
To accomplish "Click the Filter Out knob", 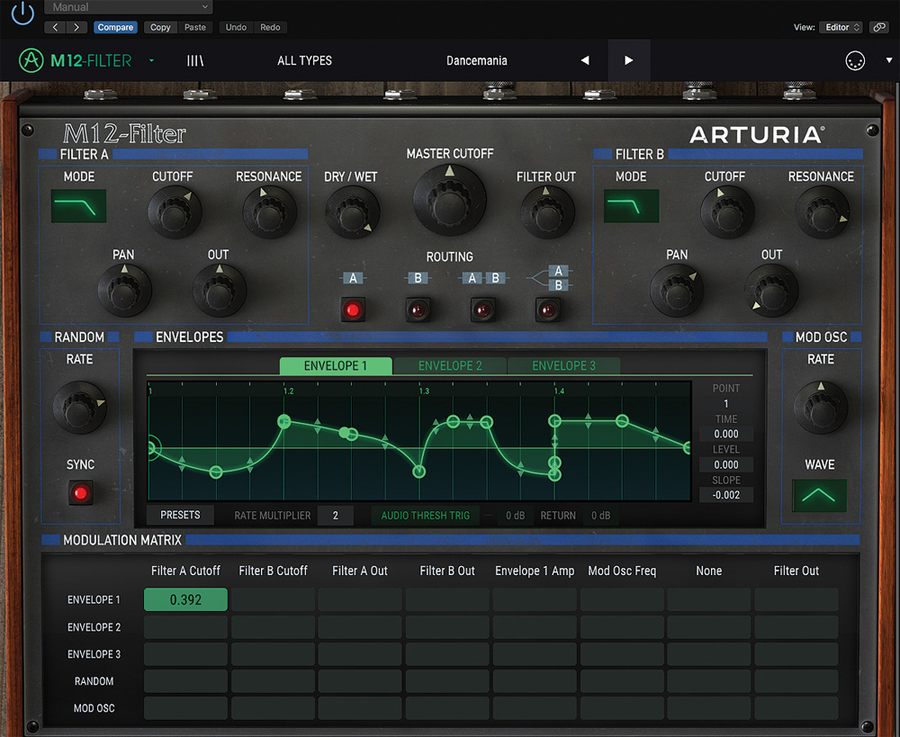I will [x=547, y=212].
